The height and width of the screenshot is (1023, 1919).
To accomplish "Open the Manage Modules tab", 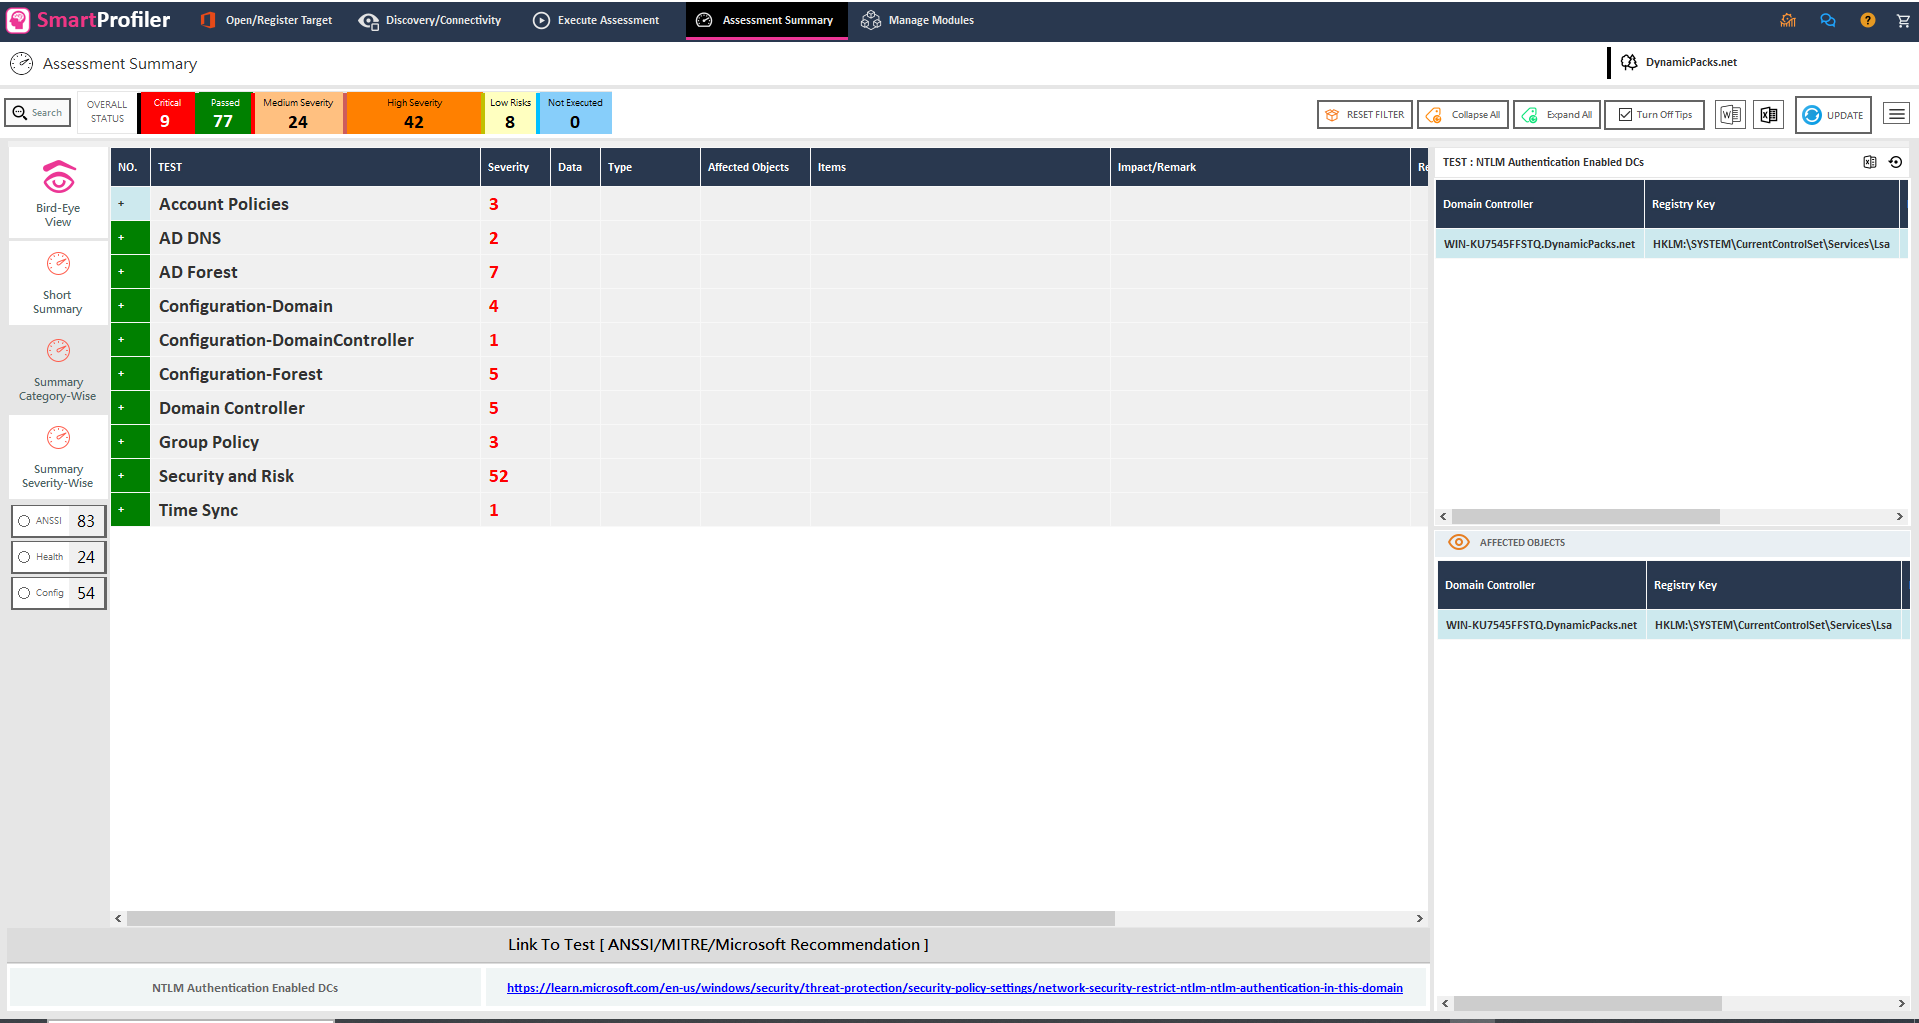I will click(918, 20).
